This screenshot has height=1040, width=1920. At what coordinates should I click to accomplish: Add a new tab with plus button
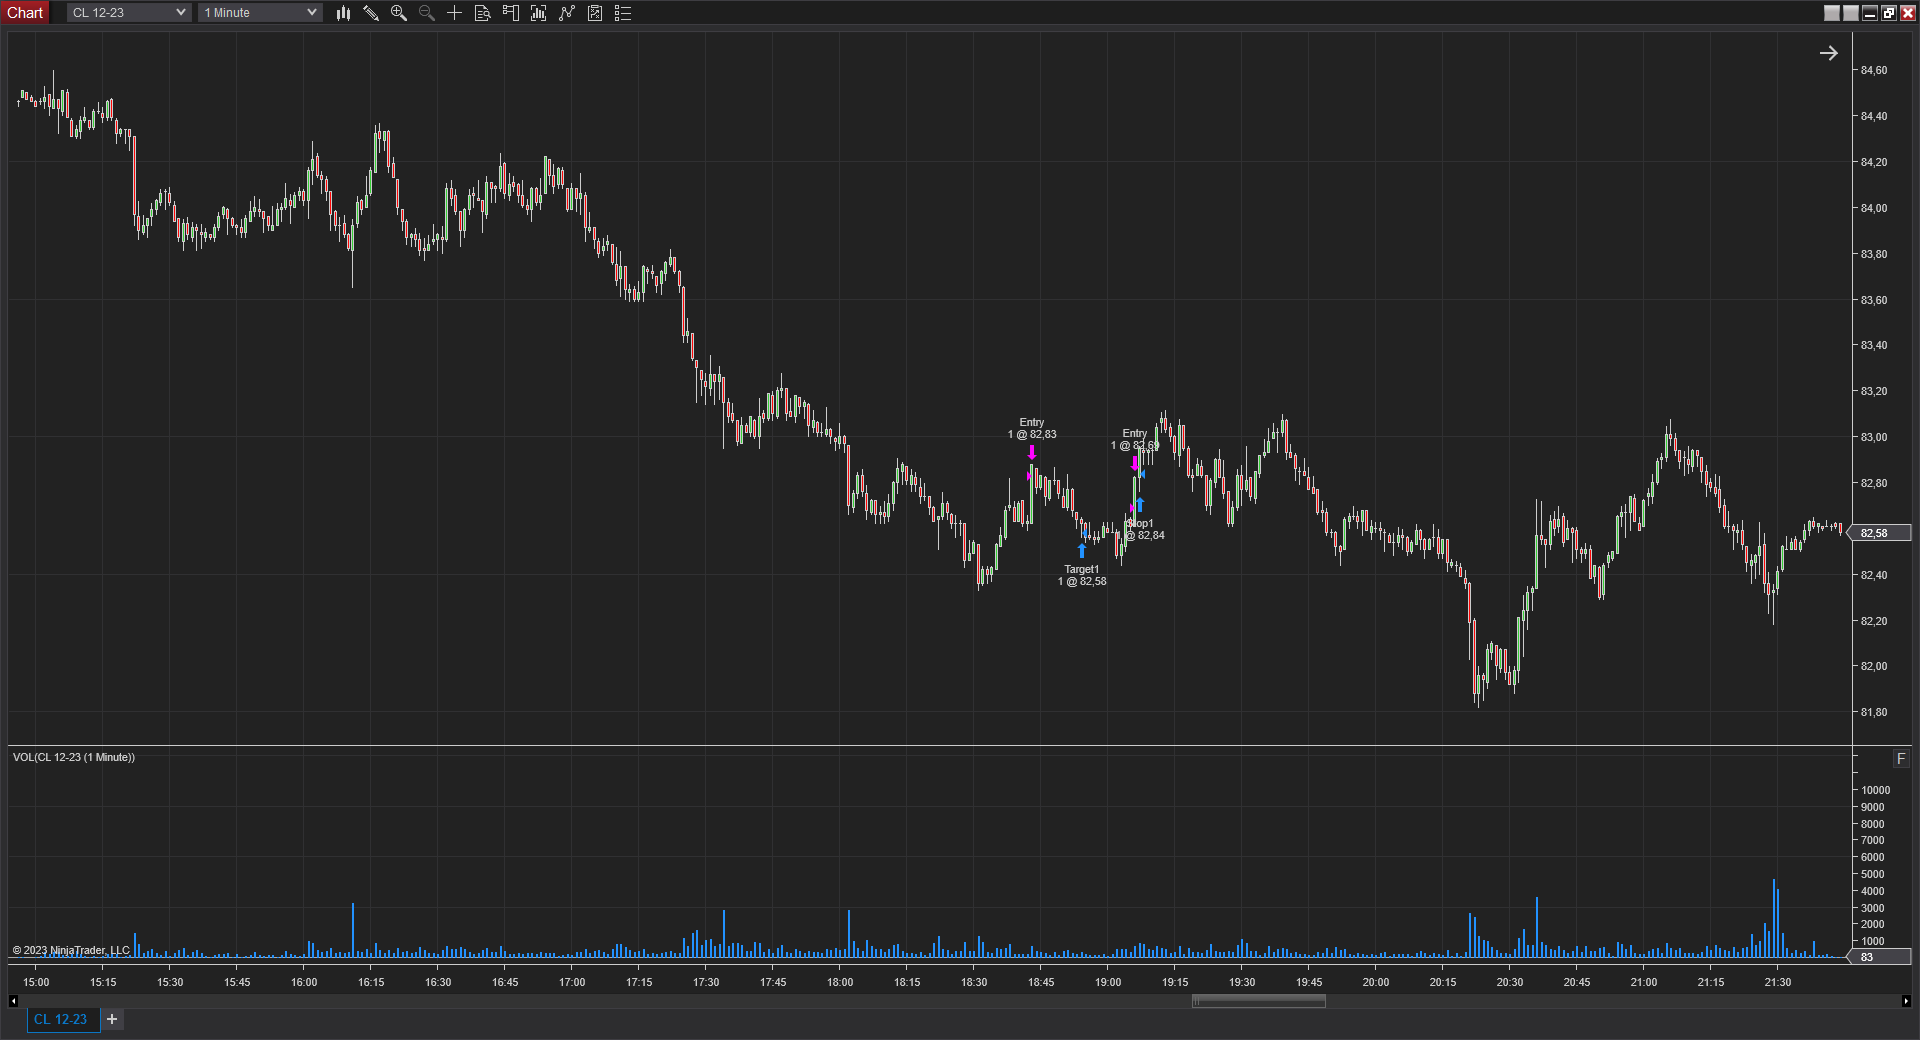pos(112,1019)
